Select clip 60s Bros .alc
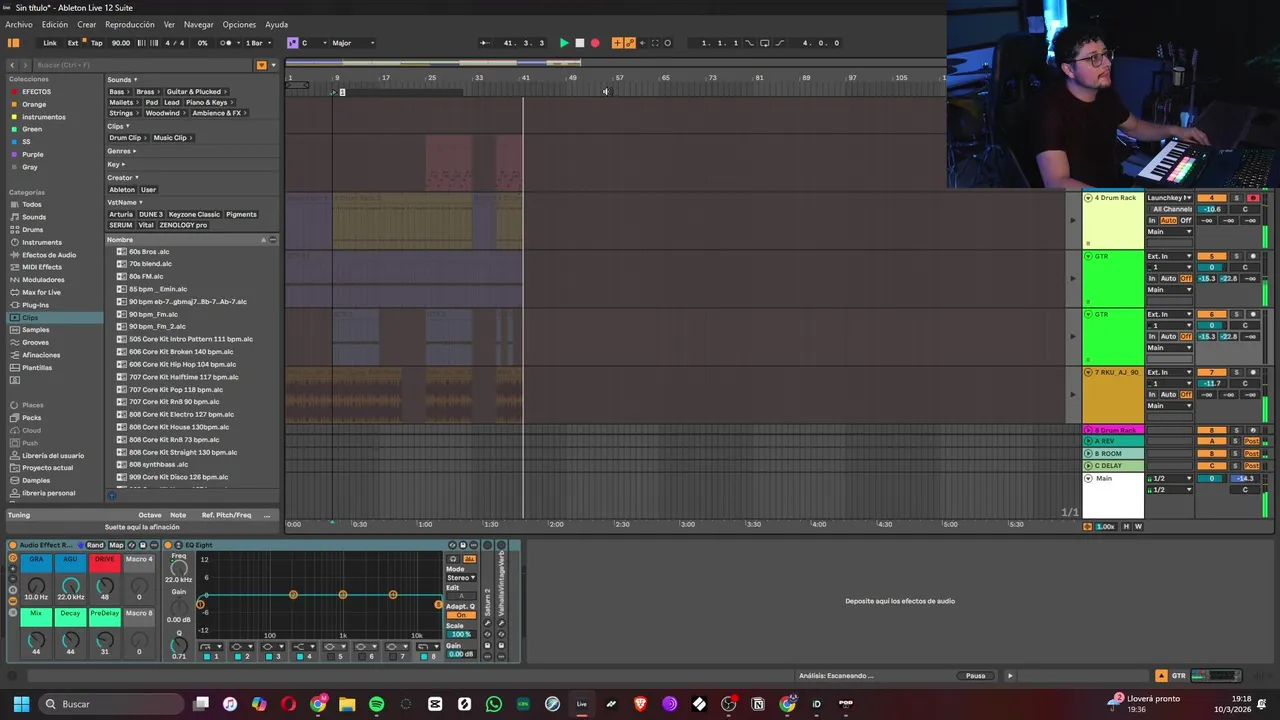This screenshot has width=1280, height=720. point(149,251)
